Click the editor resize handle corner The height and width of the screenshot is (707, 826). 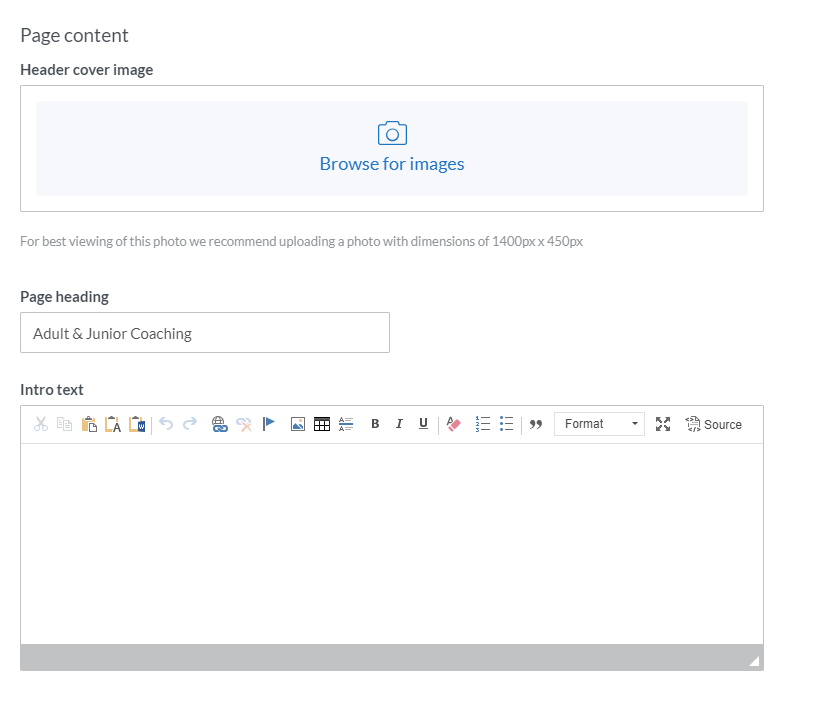tap(754, 661)
